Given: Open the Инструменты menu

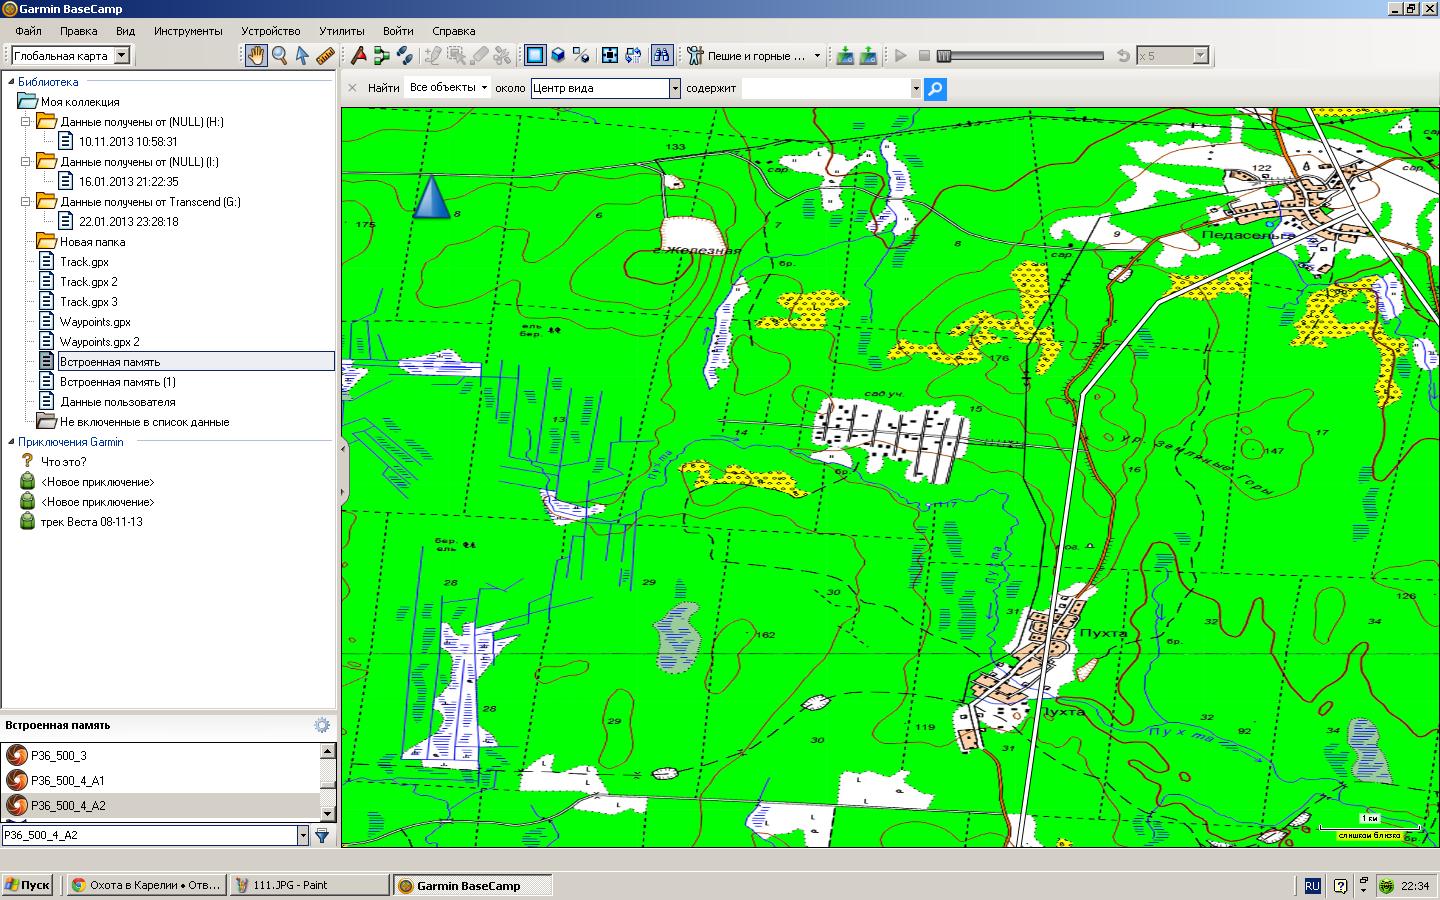Looking at the screenshot, I should coord(188,31).
